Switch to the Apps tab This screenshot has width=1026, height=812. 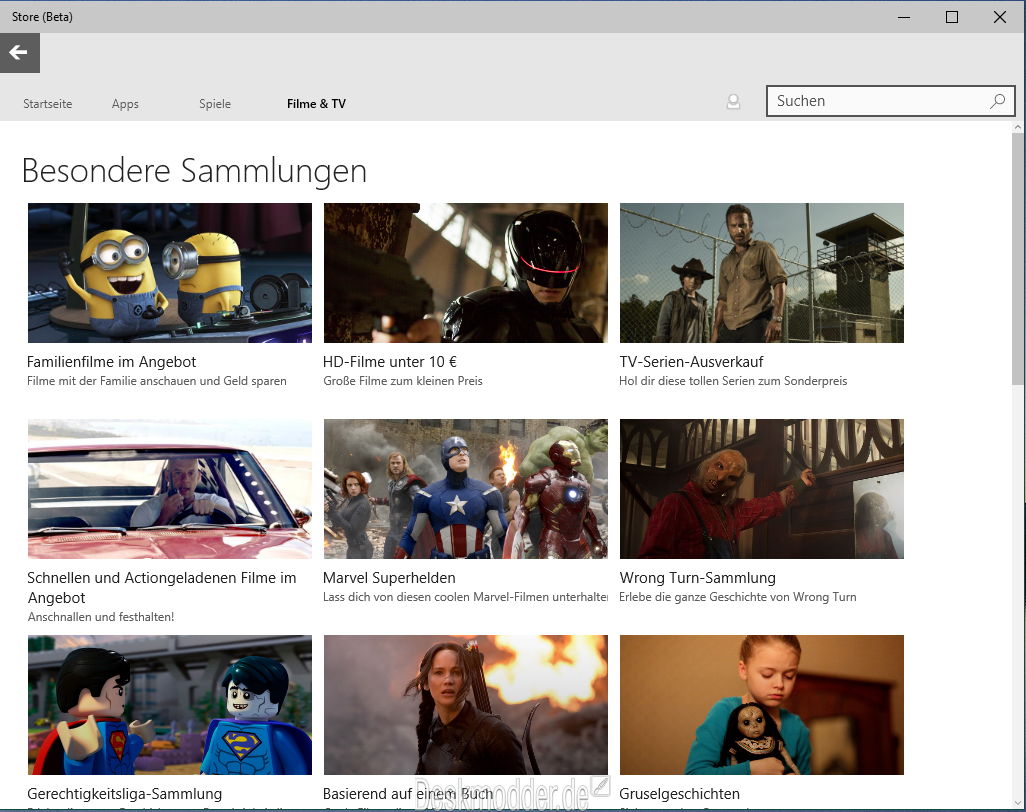point(125,103)
